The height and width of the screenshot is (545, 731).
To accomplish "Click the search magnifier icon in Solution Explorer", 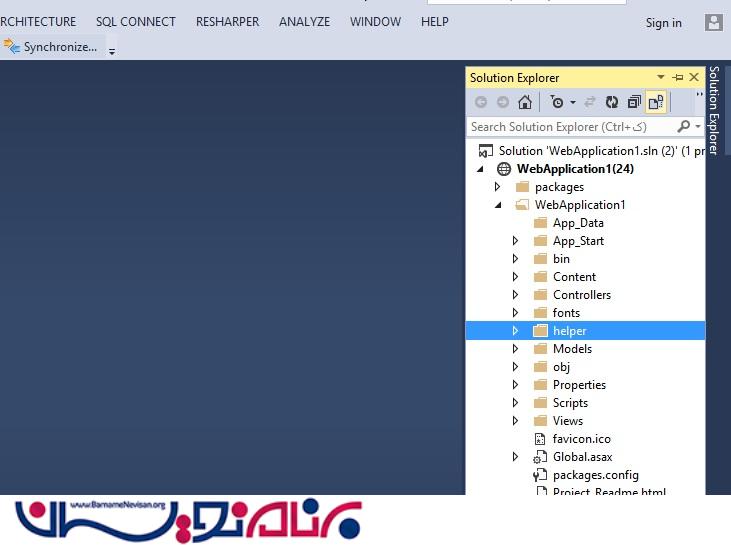I will tap(683, 127).
